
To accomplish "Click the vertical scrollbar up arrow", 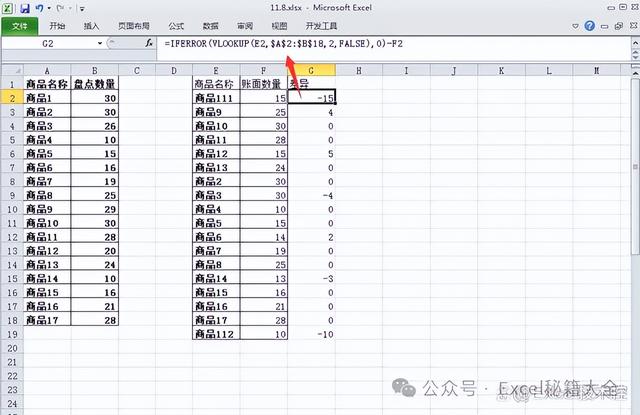I will coord(636,73).
